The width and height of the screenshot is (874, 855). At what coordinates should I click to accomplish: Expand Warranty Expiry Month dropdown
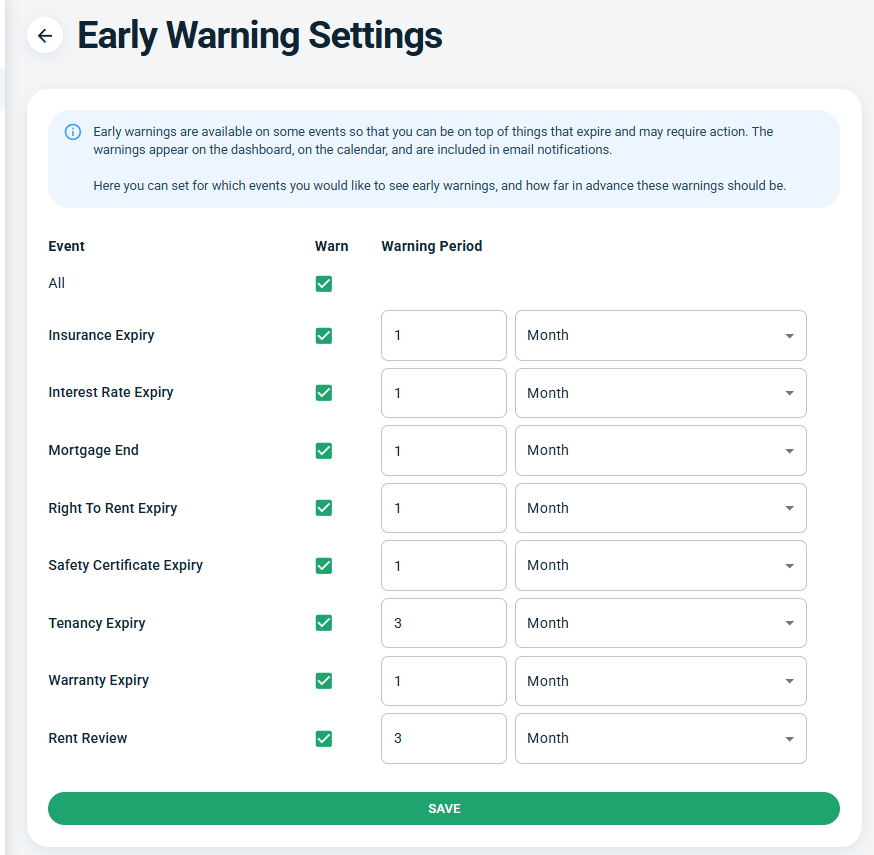coord(661,681)
